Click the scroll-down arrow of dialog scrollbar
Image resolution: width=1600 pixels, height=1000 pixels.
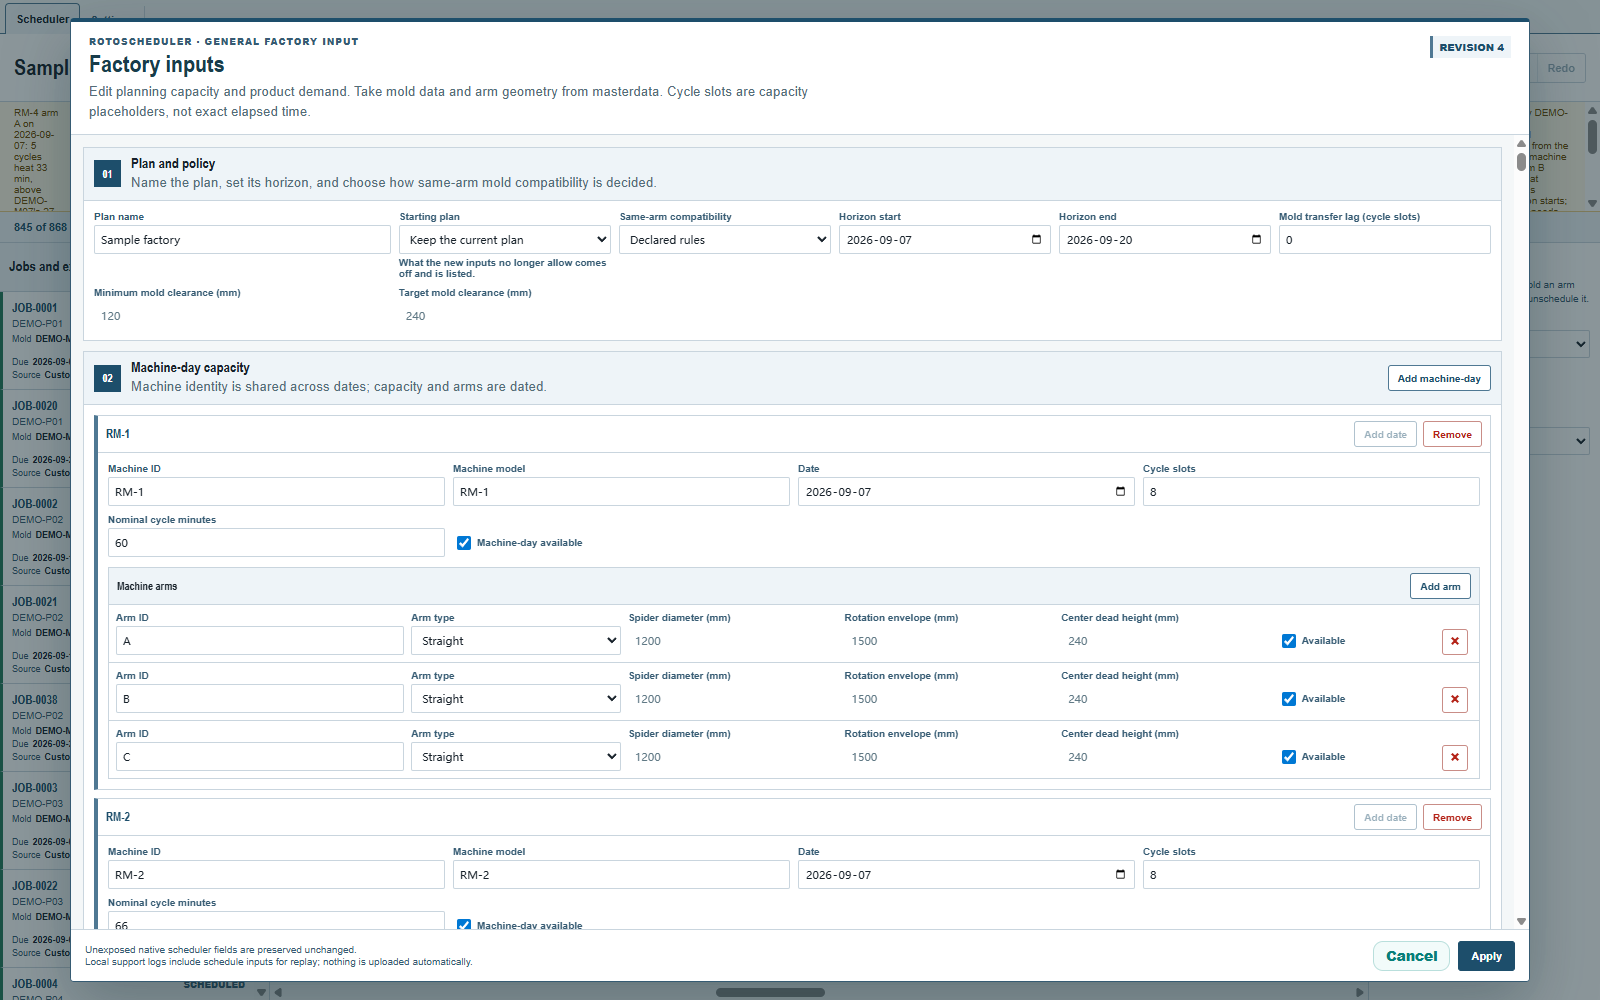click(1521, 922)
